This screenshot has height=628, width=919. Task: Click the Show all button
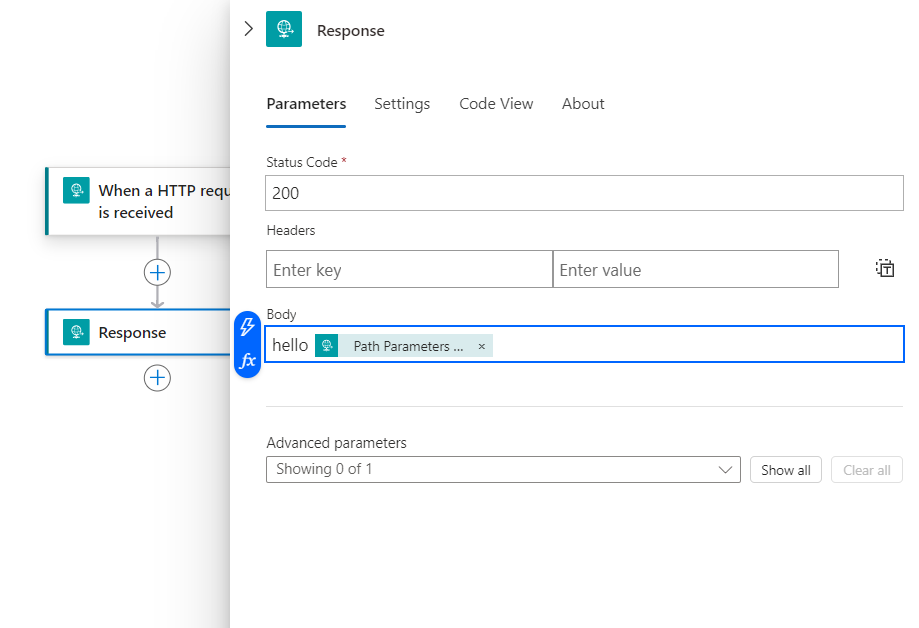[x=785, y=470]
